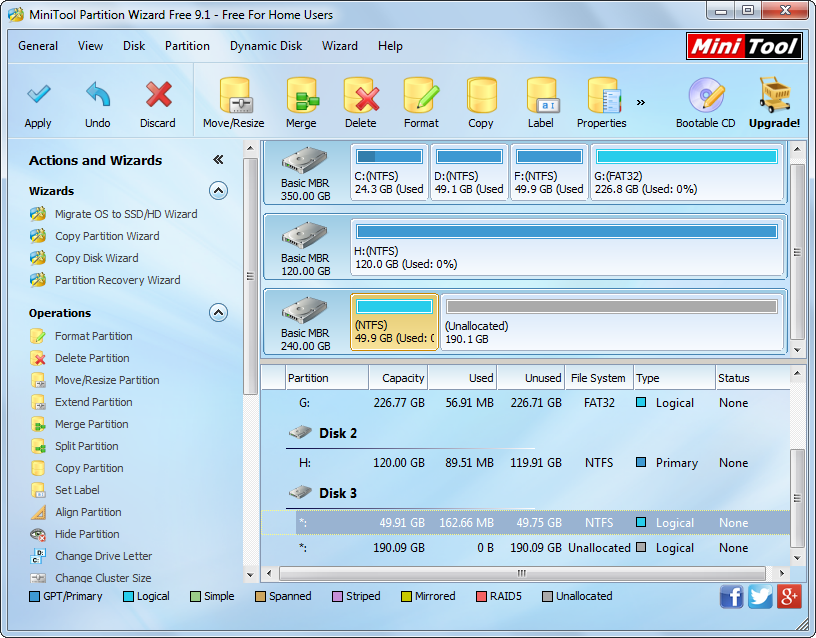Select the D: NTFS partition block

[x=469, y=172]
